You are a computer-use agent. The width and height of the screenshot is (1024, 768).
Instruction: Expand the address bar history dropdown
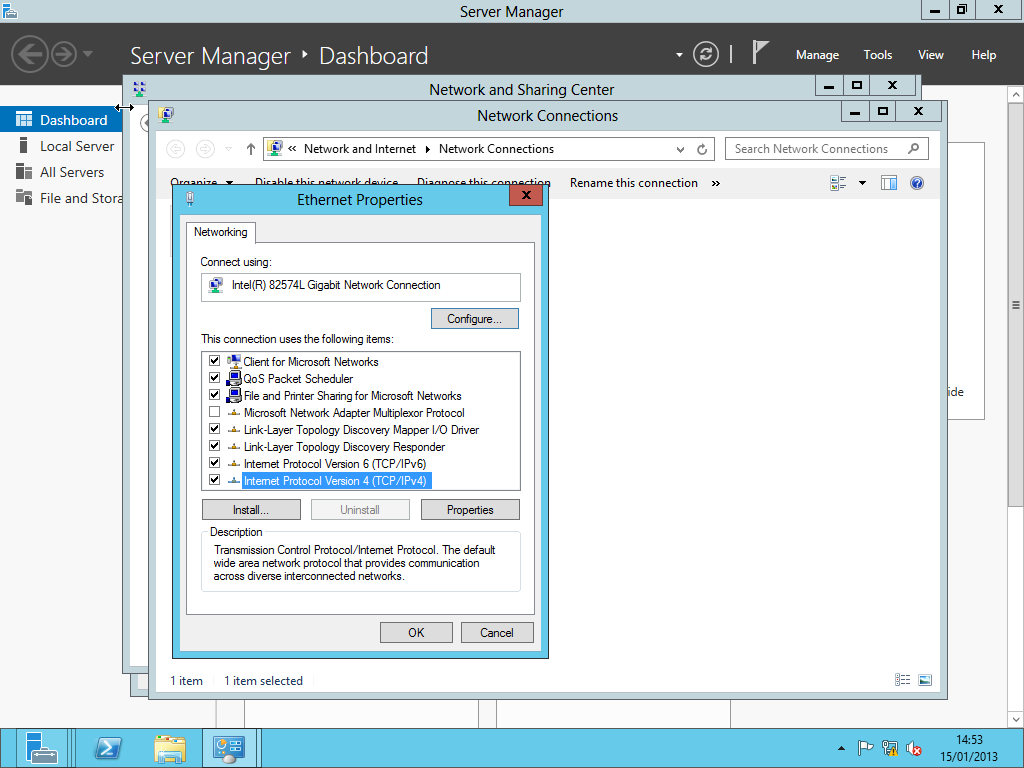682,149
